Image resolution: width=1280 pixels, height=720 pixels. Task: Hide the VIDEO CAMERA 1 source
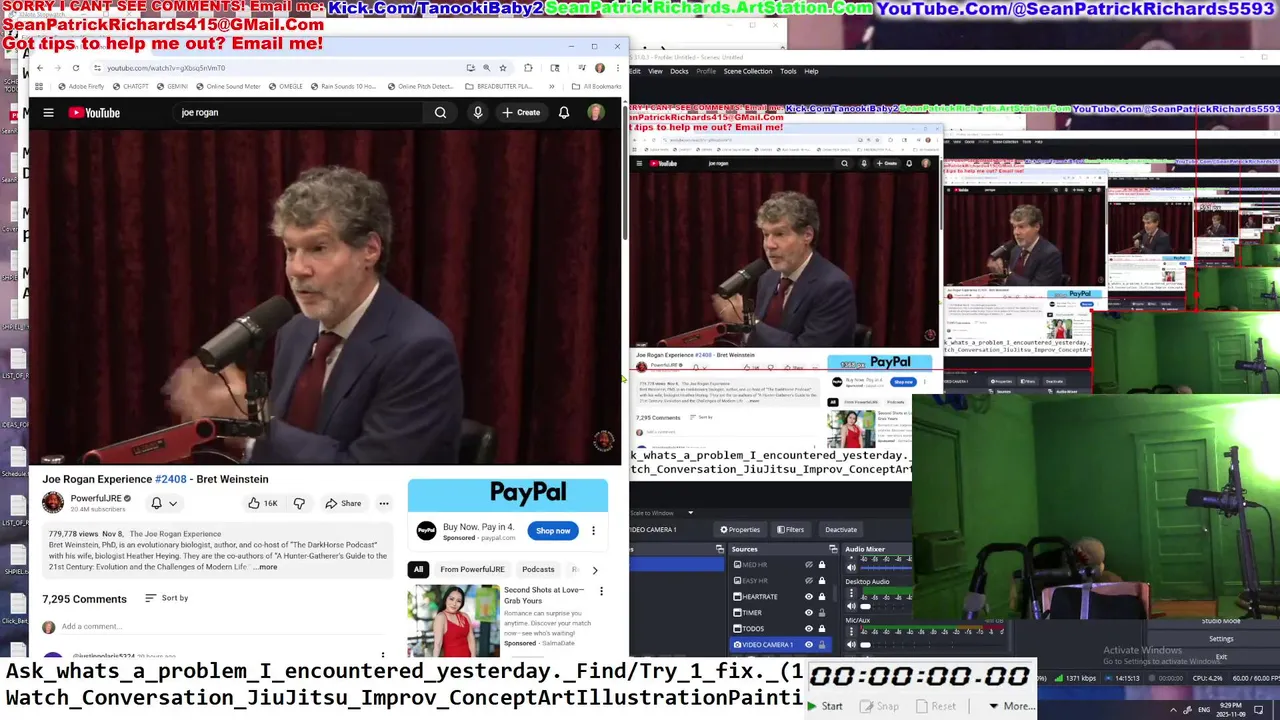pos(809,645)
